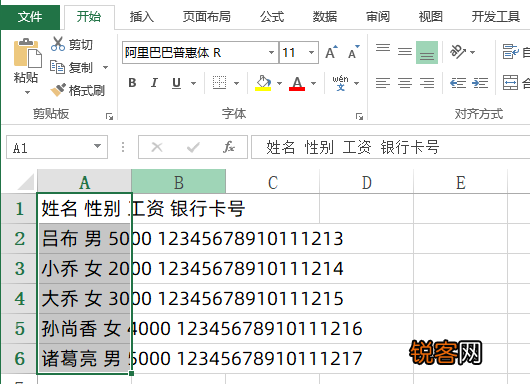The image size is (530, 384).
Task: Open the 文件 File menu
Action: pos(30,17)
